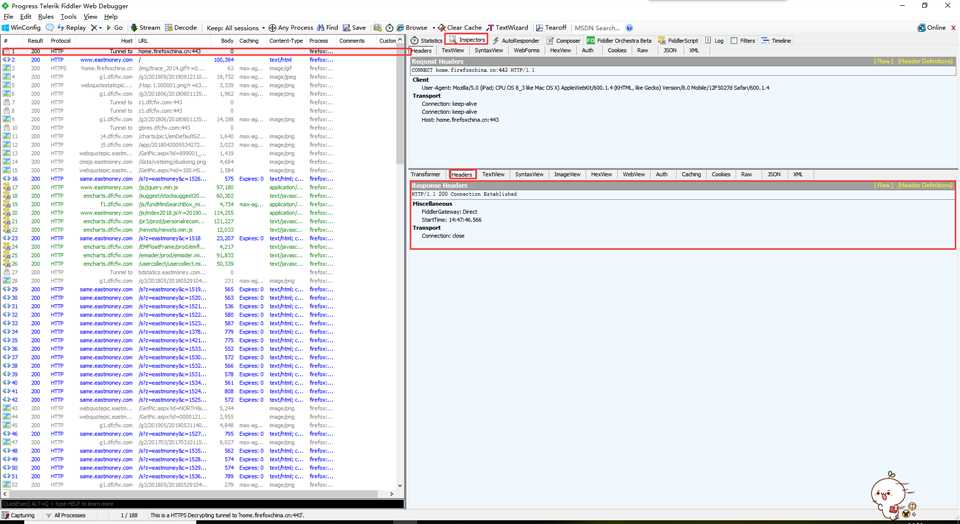Select request TextView inspector tab
960x524 pixels.
453,50
